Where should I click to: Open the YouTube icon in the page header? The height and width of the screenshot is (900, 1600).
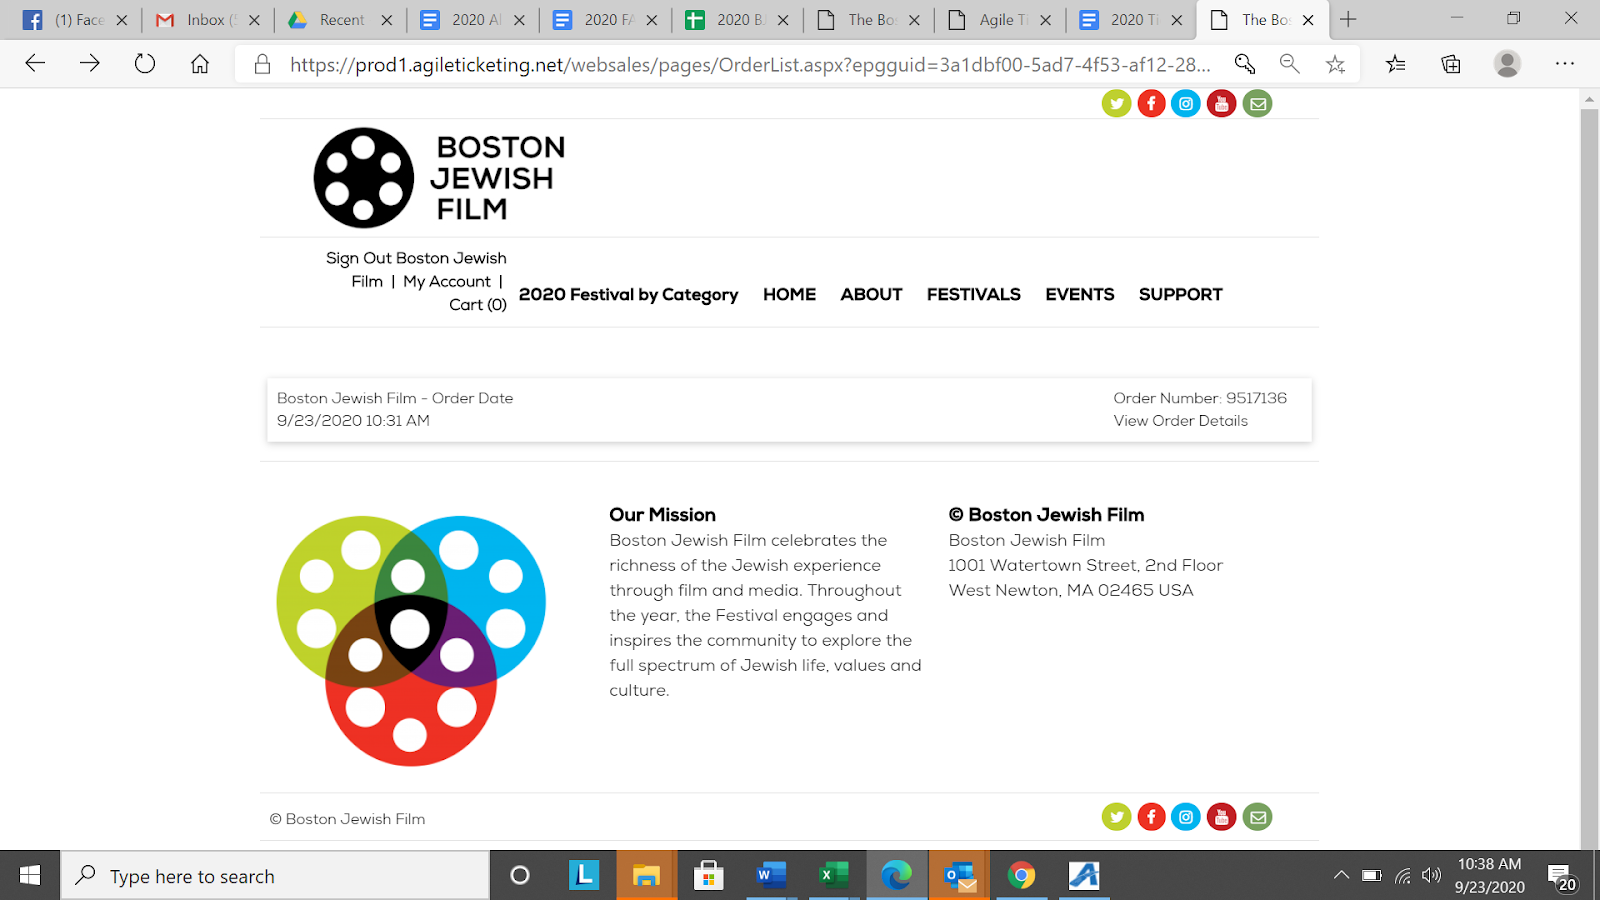click(1221, 103)
